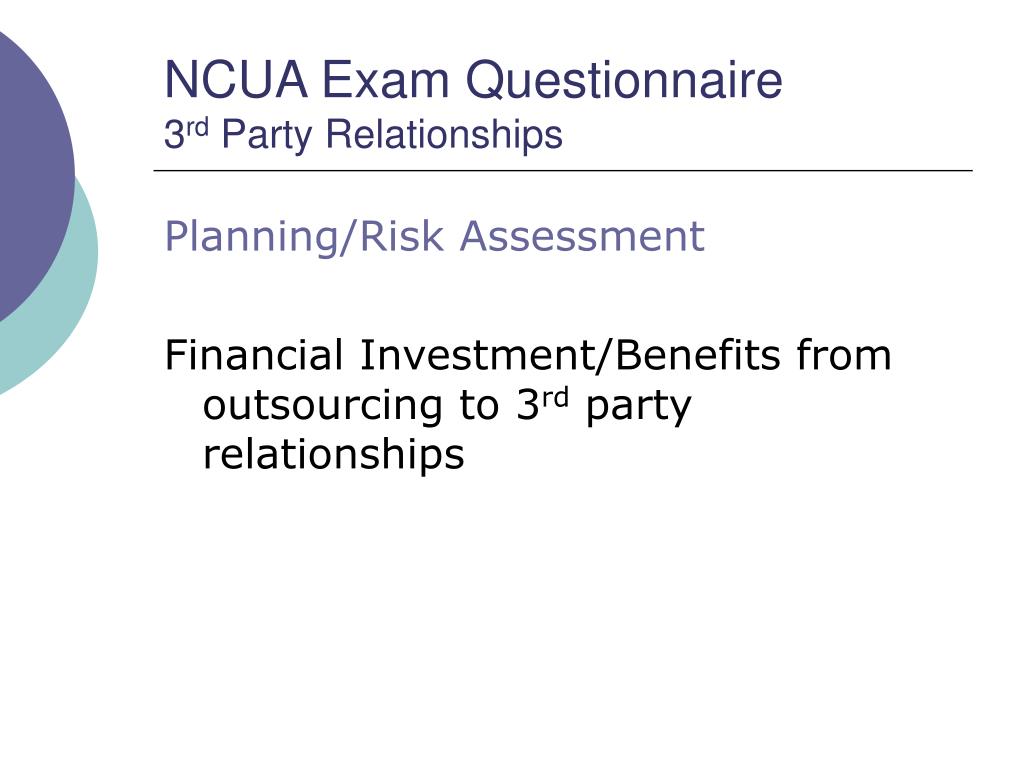The width and height of the screenshot is (1024, 768).
Task: Click the horizontal divider line under title
Action: click(563, 170)
